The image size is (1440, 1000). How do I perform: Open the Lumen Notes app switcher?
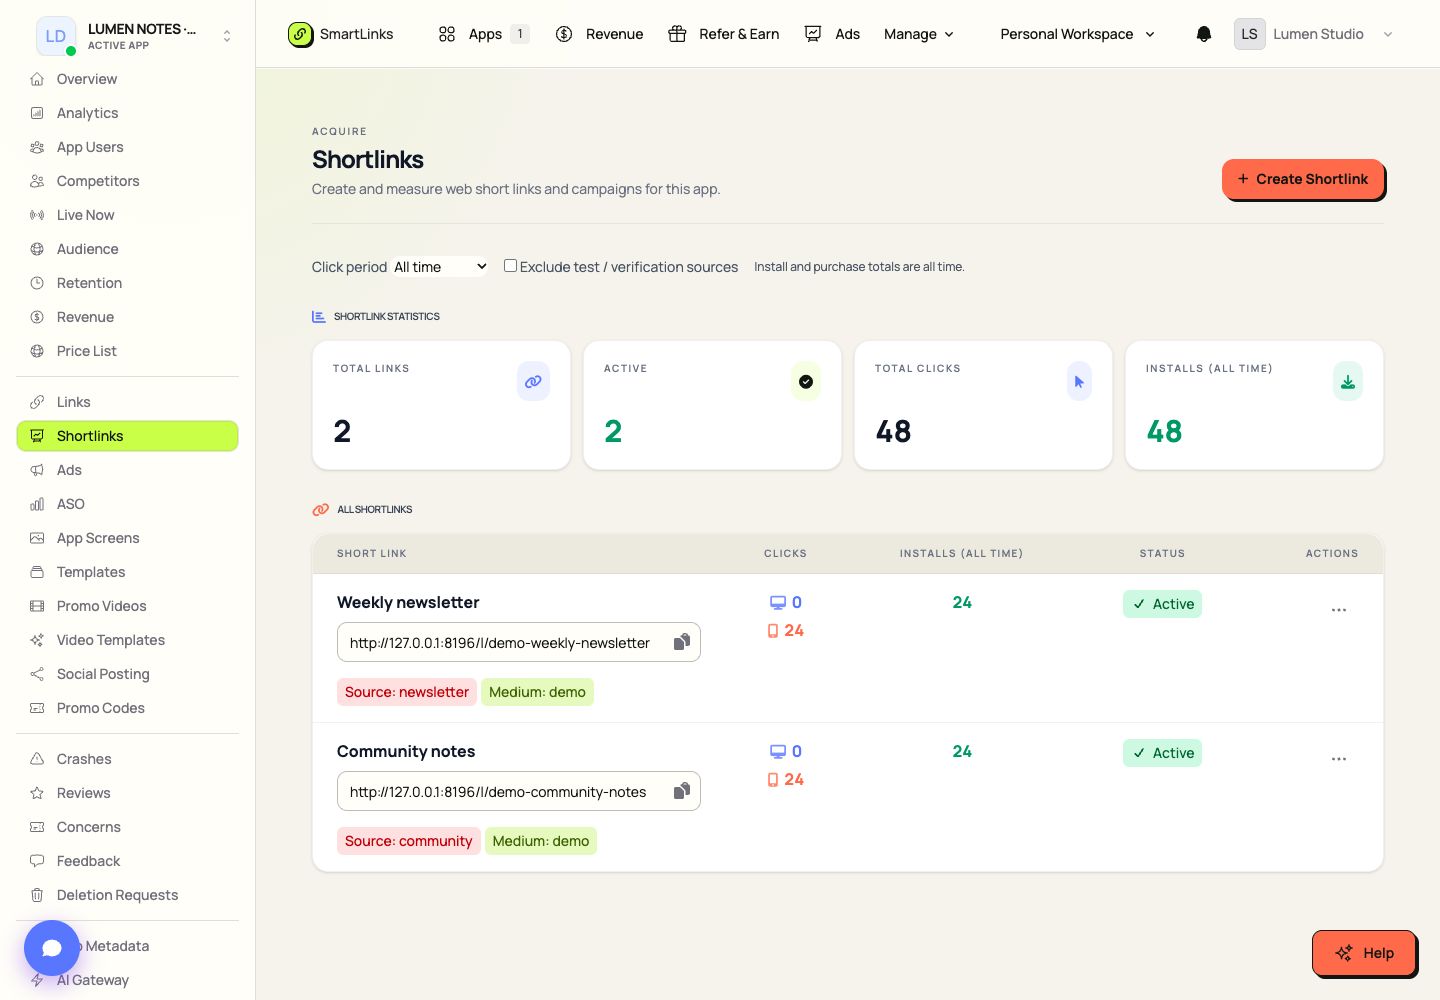click(135, 36)
